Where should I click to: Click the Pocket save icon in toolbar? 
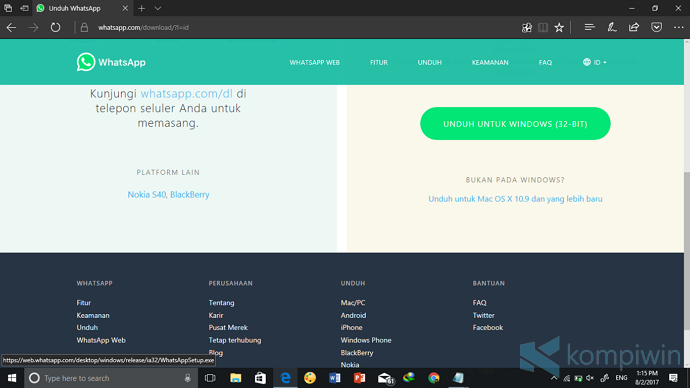(657, 27)
